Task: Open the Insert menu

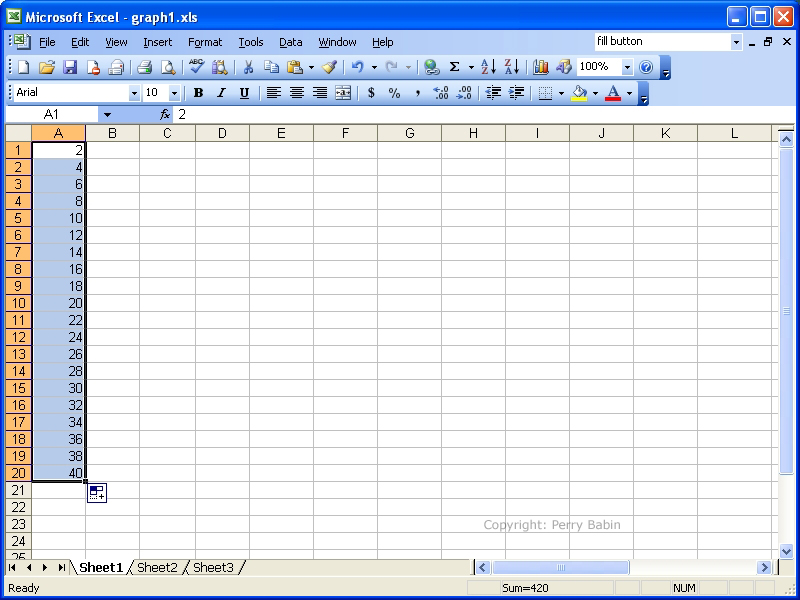Action: click(158, 42)
